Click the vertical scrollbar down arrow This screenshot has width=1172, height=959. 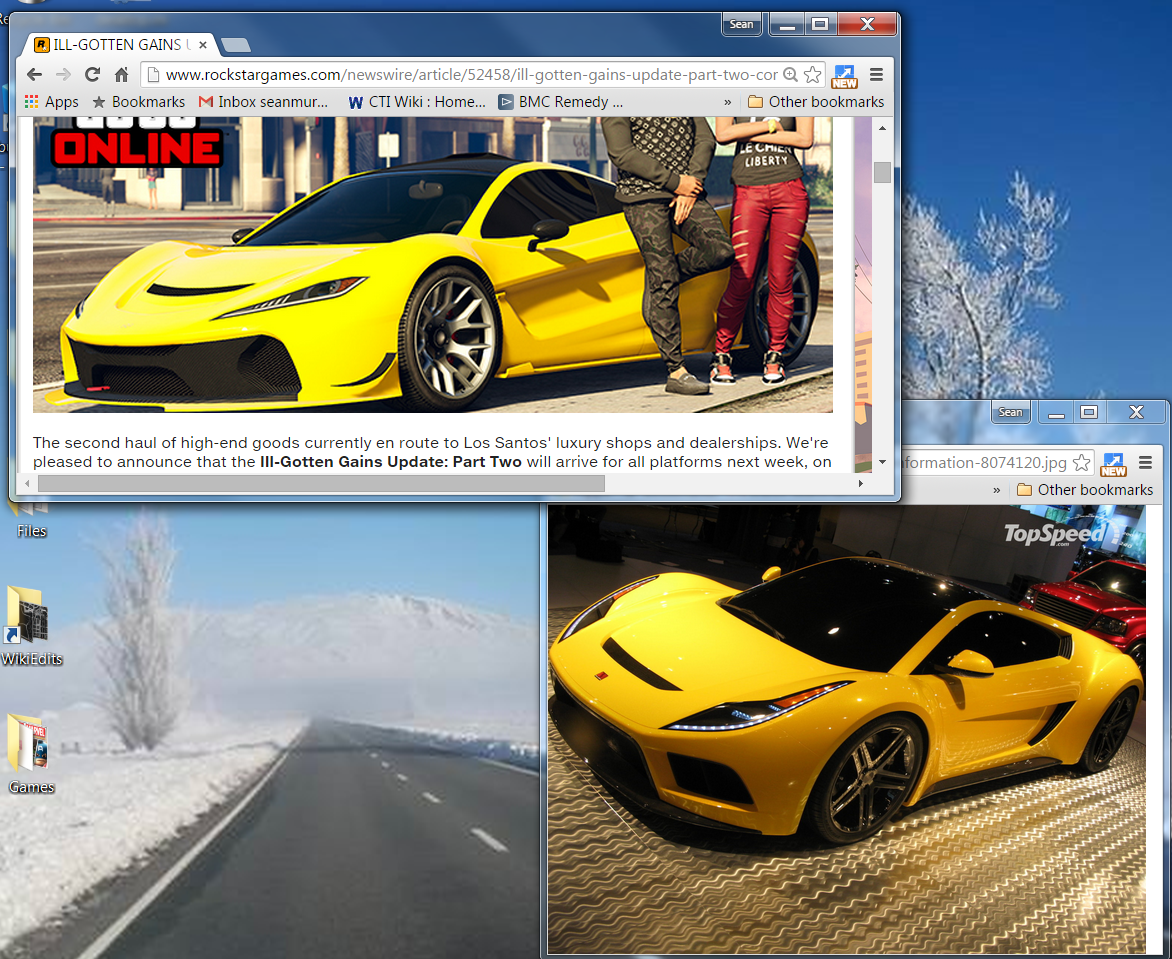pyautogui.click(x=882, y=463)
